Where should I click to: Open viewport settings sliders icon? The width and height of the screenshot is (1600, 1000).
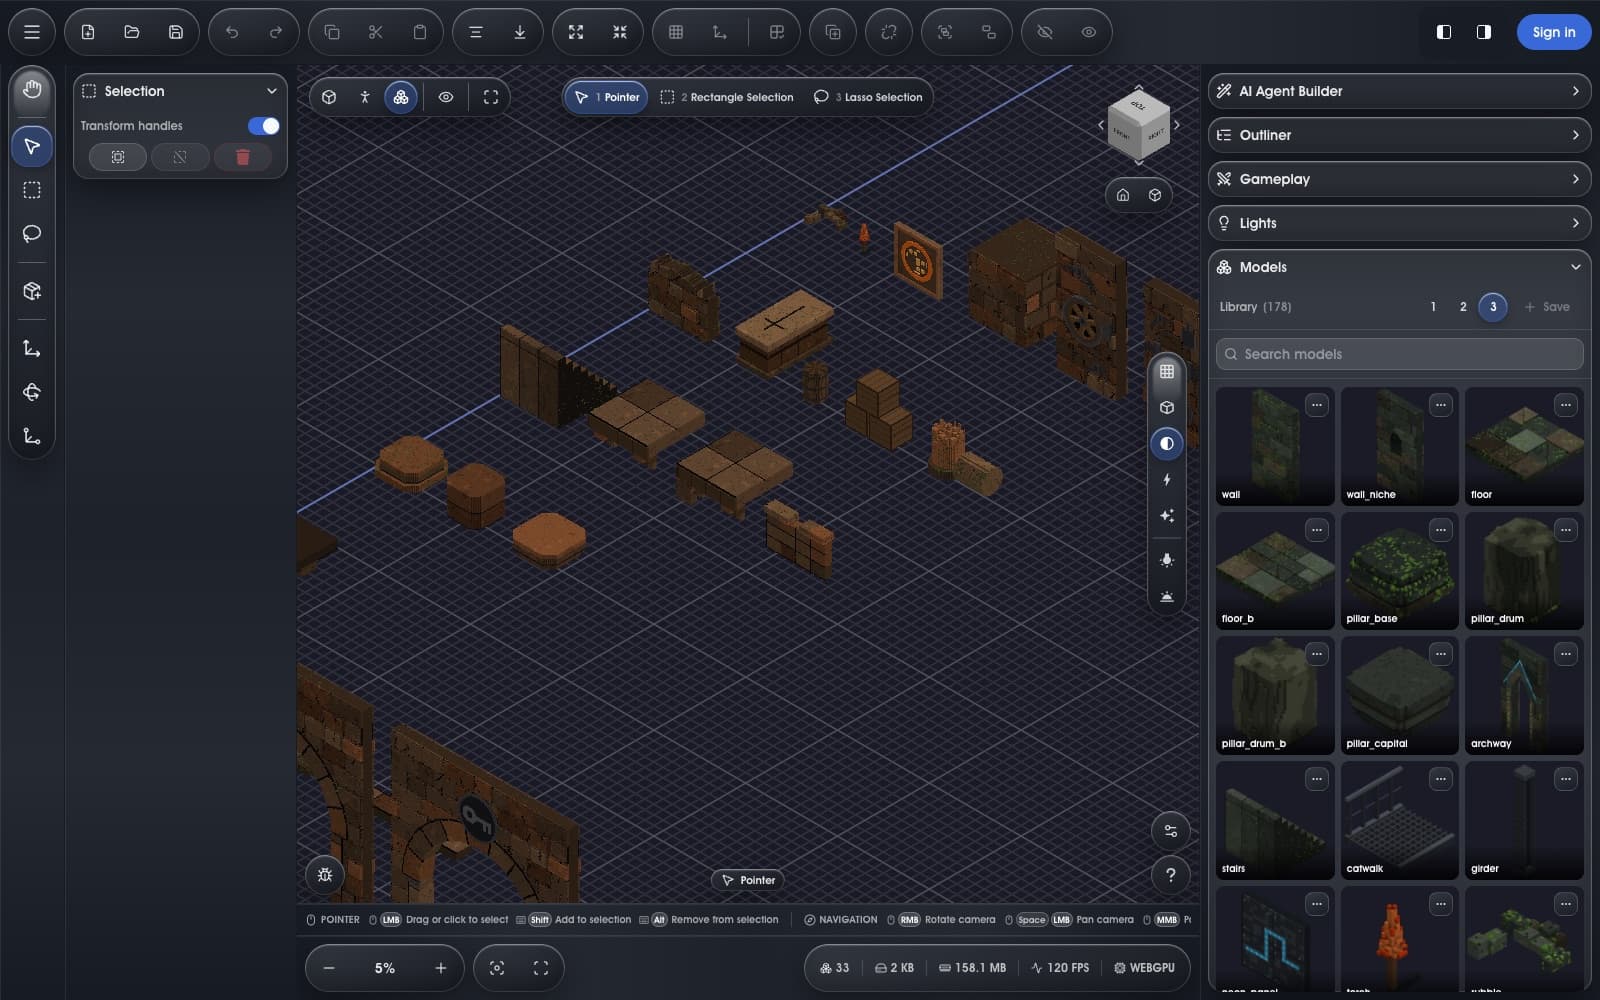(1171, 831)
